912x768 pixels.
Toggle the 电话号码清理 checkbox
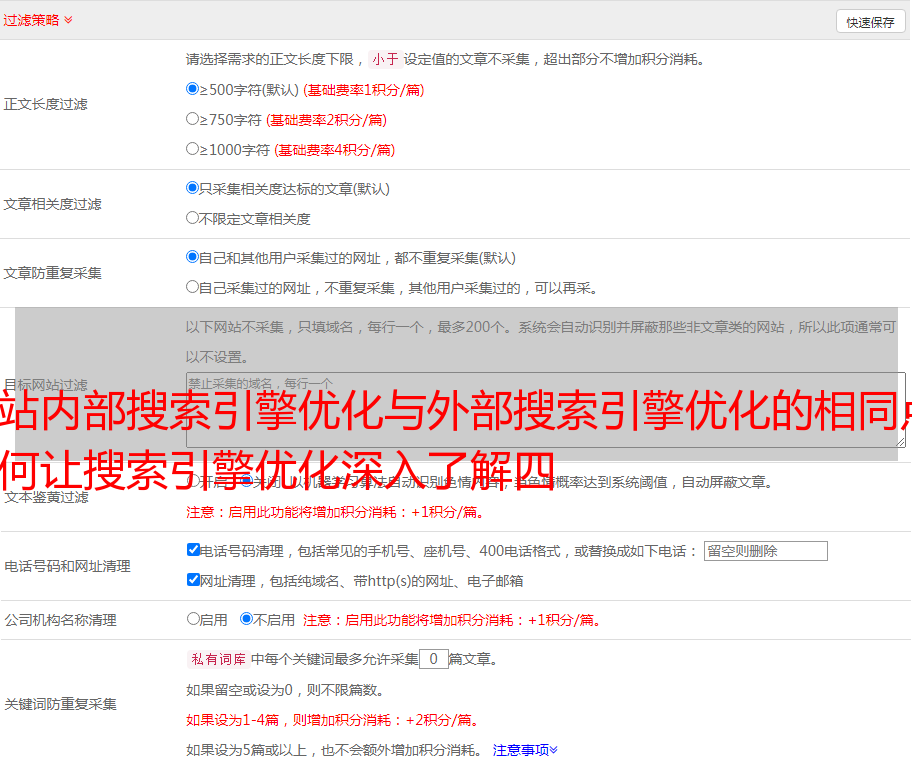pyautogui.click(x=194, y=550)
